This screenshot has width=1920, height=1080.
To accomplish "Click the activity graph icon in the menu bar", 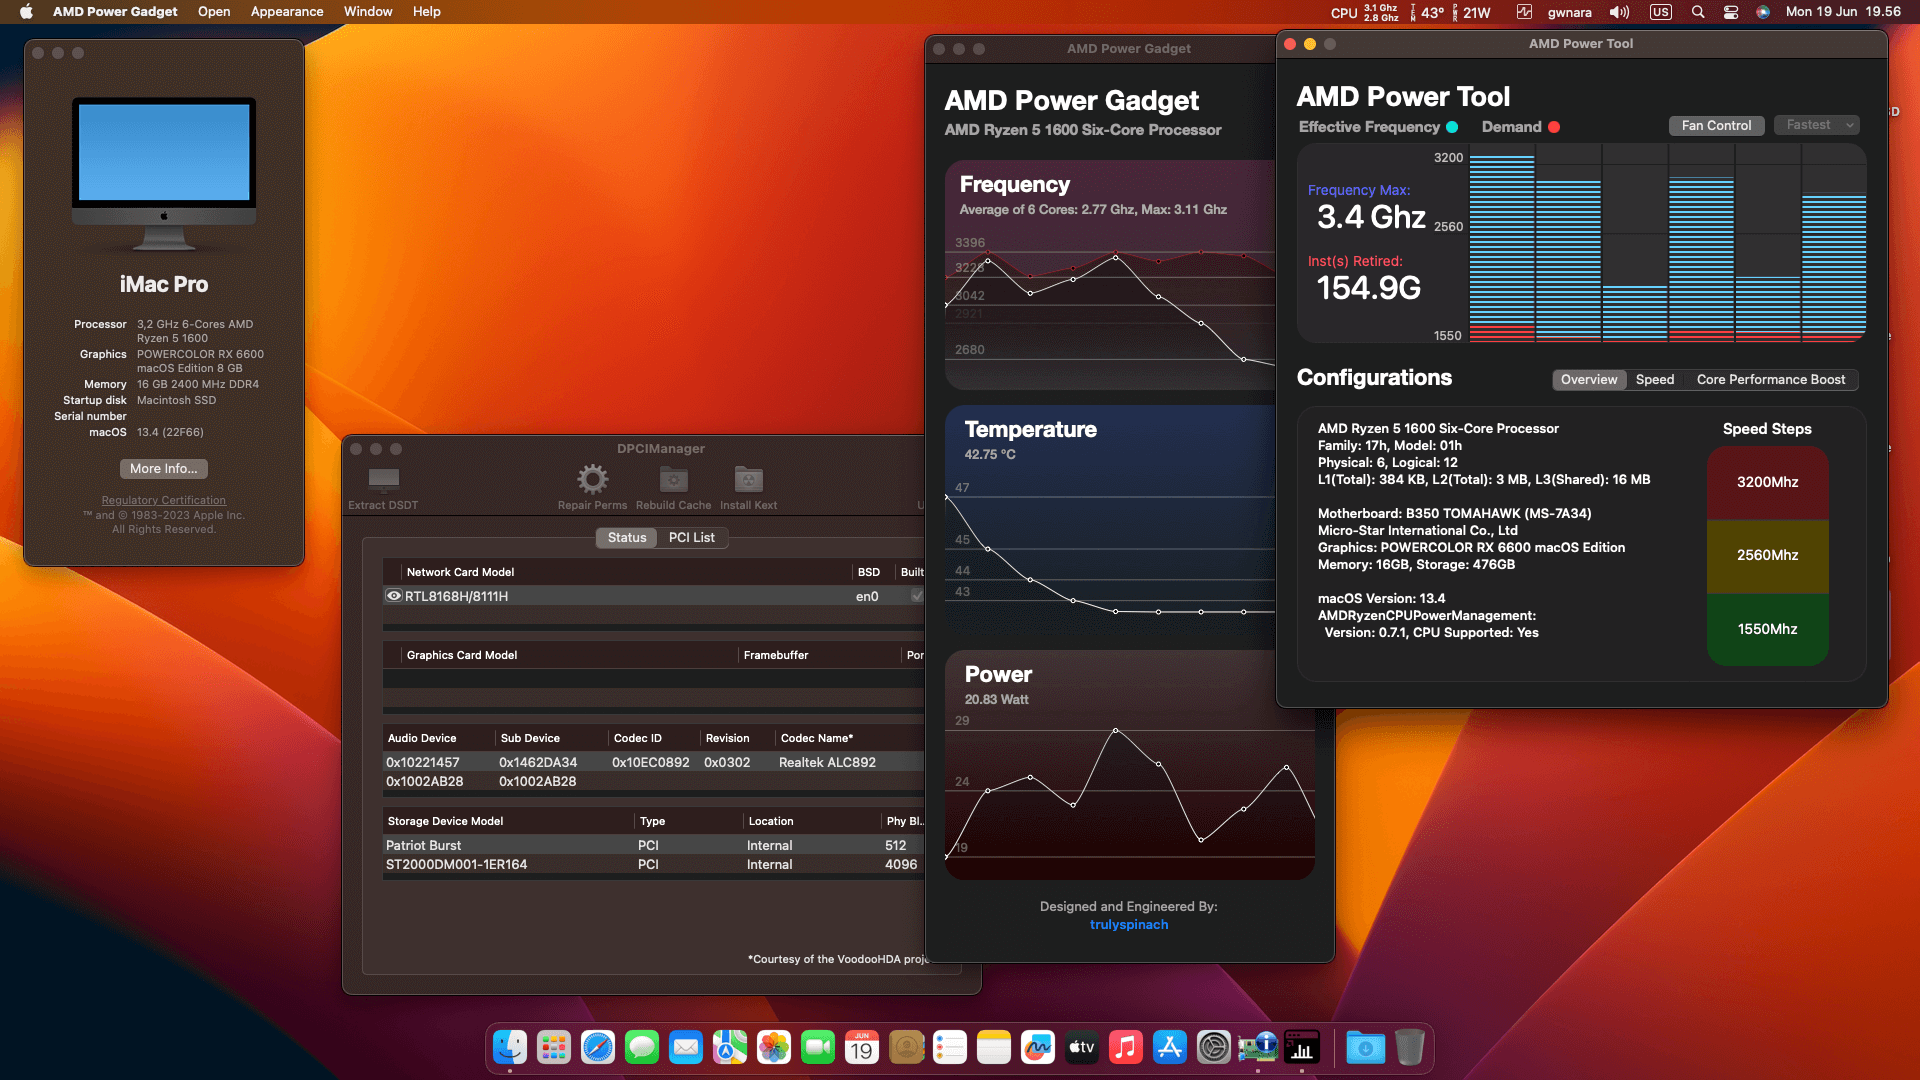I will click(1525, 12).
